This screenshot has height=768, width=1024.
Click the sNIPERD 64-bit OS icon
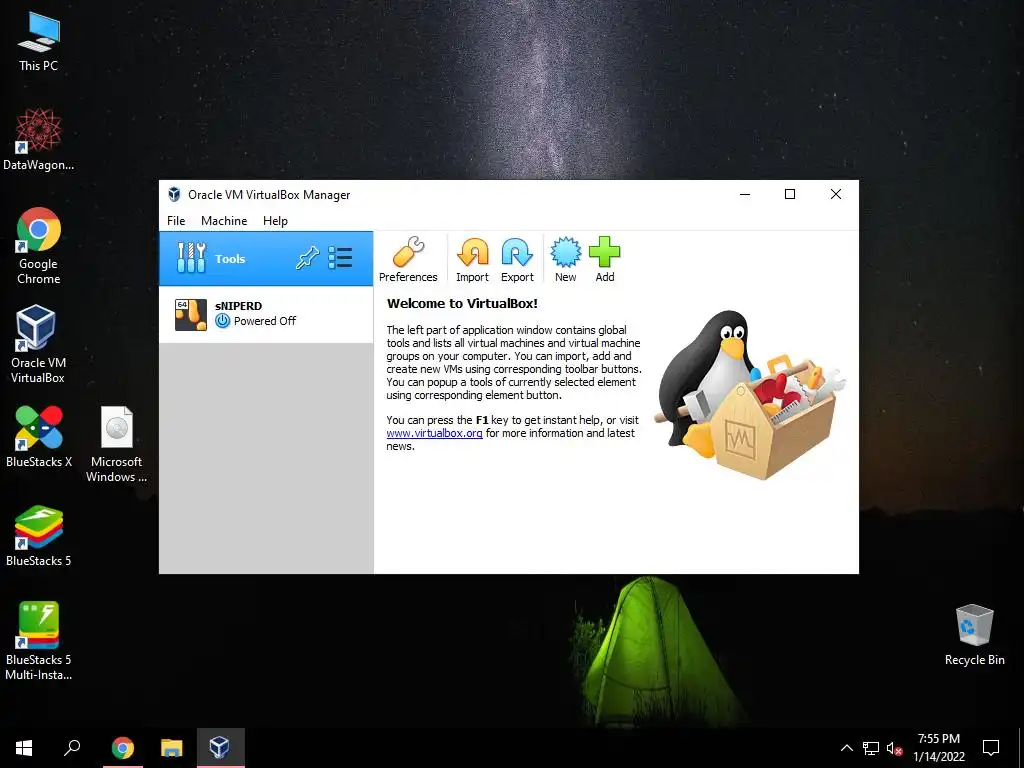click(x=191, y=315)
